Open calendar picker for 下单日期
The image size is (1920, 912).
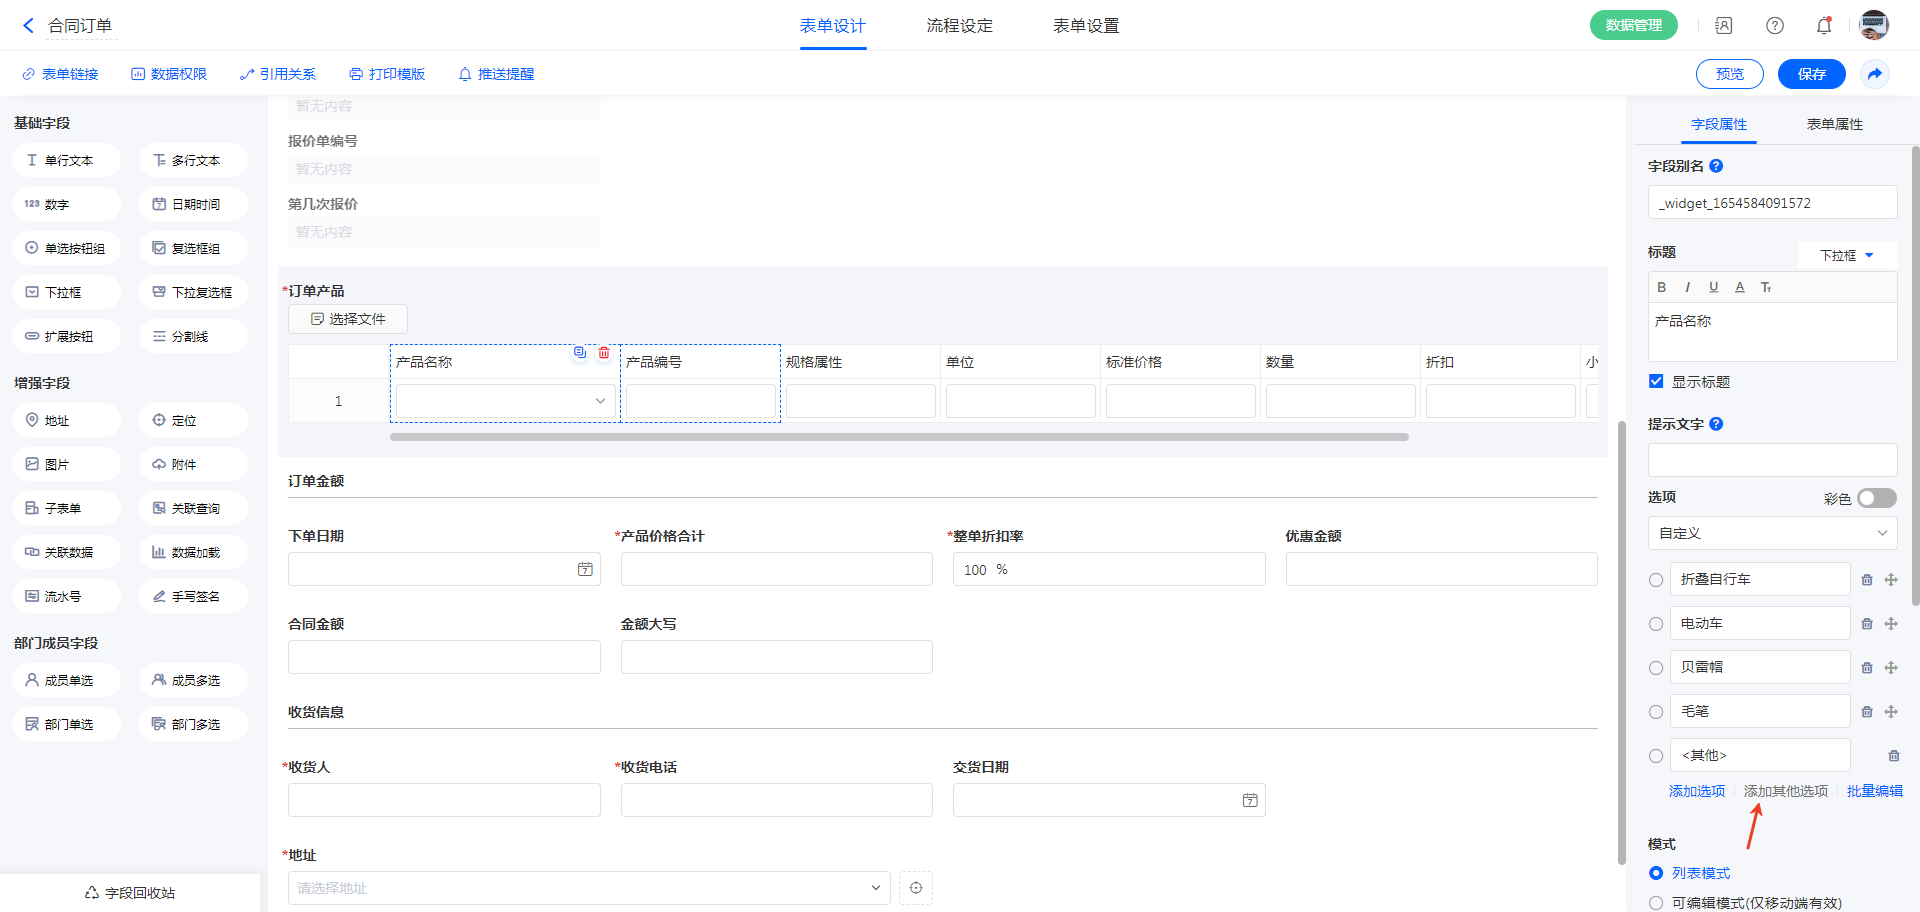click(585, 570)
